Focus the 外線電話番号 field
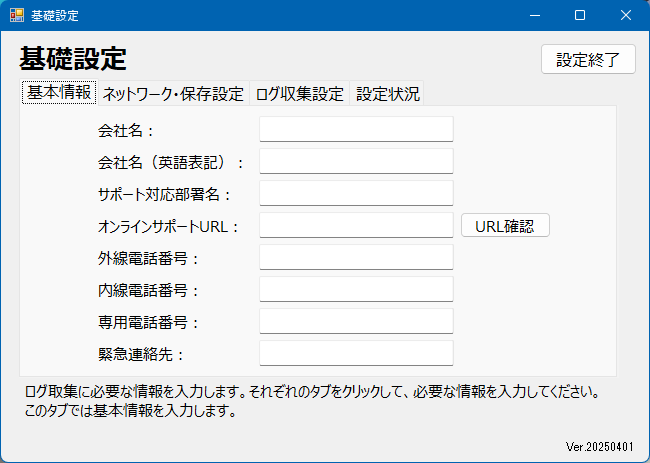 356,258
